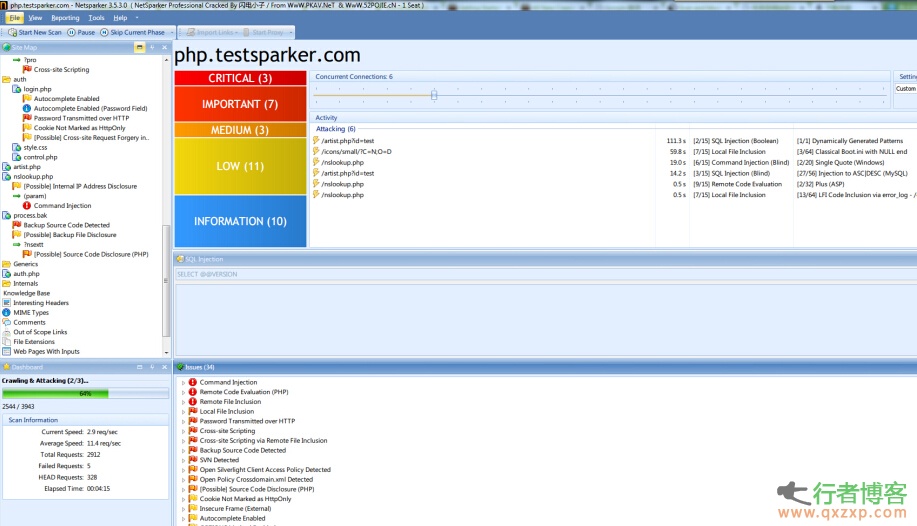Open Out of Scope Links
Viewport: 917px width, 526px height.
[40, 332]
